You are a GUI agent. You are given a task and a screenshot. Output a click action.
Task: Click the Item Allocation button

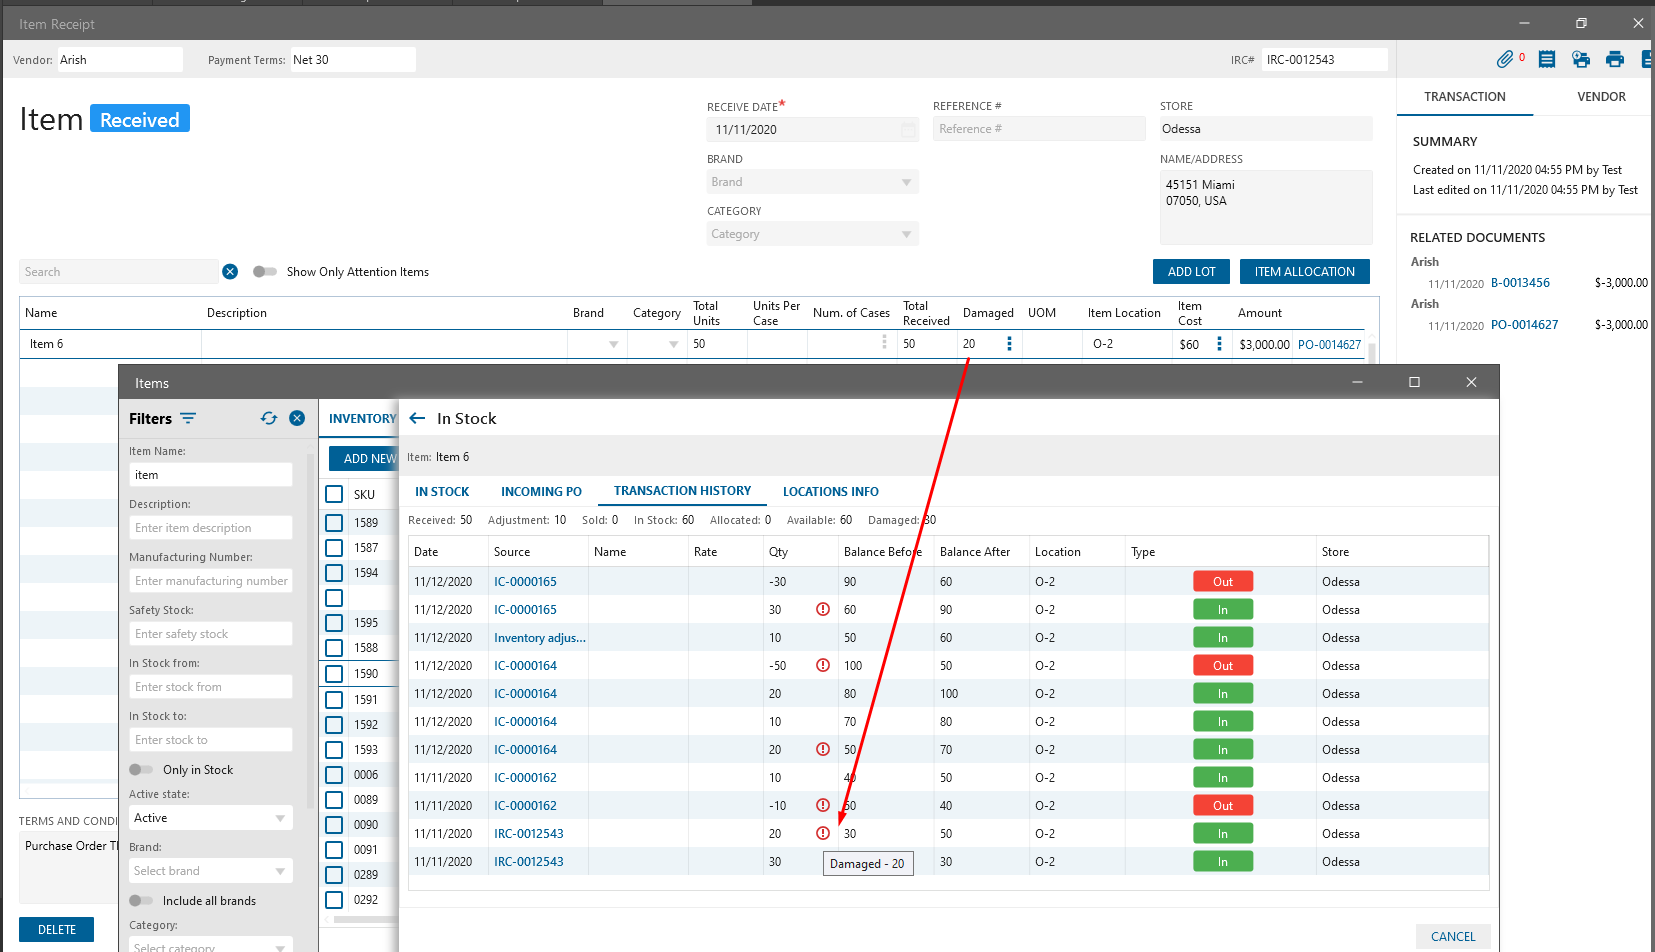pyautogui.click(x=1304, y=272)
